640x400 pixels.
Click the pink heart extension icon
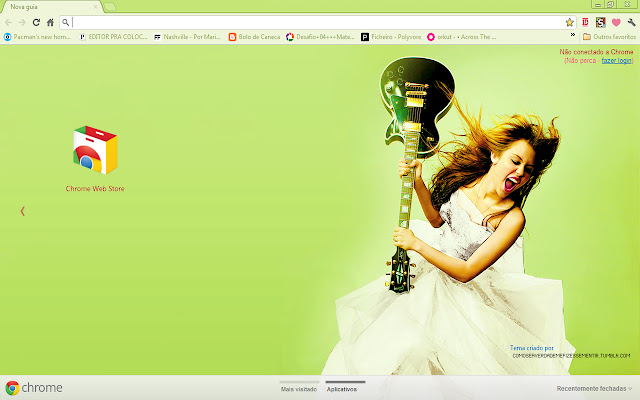tap(616, 22)
